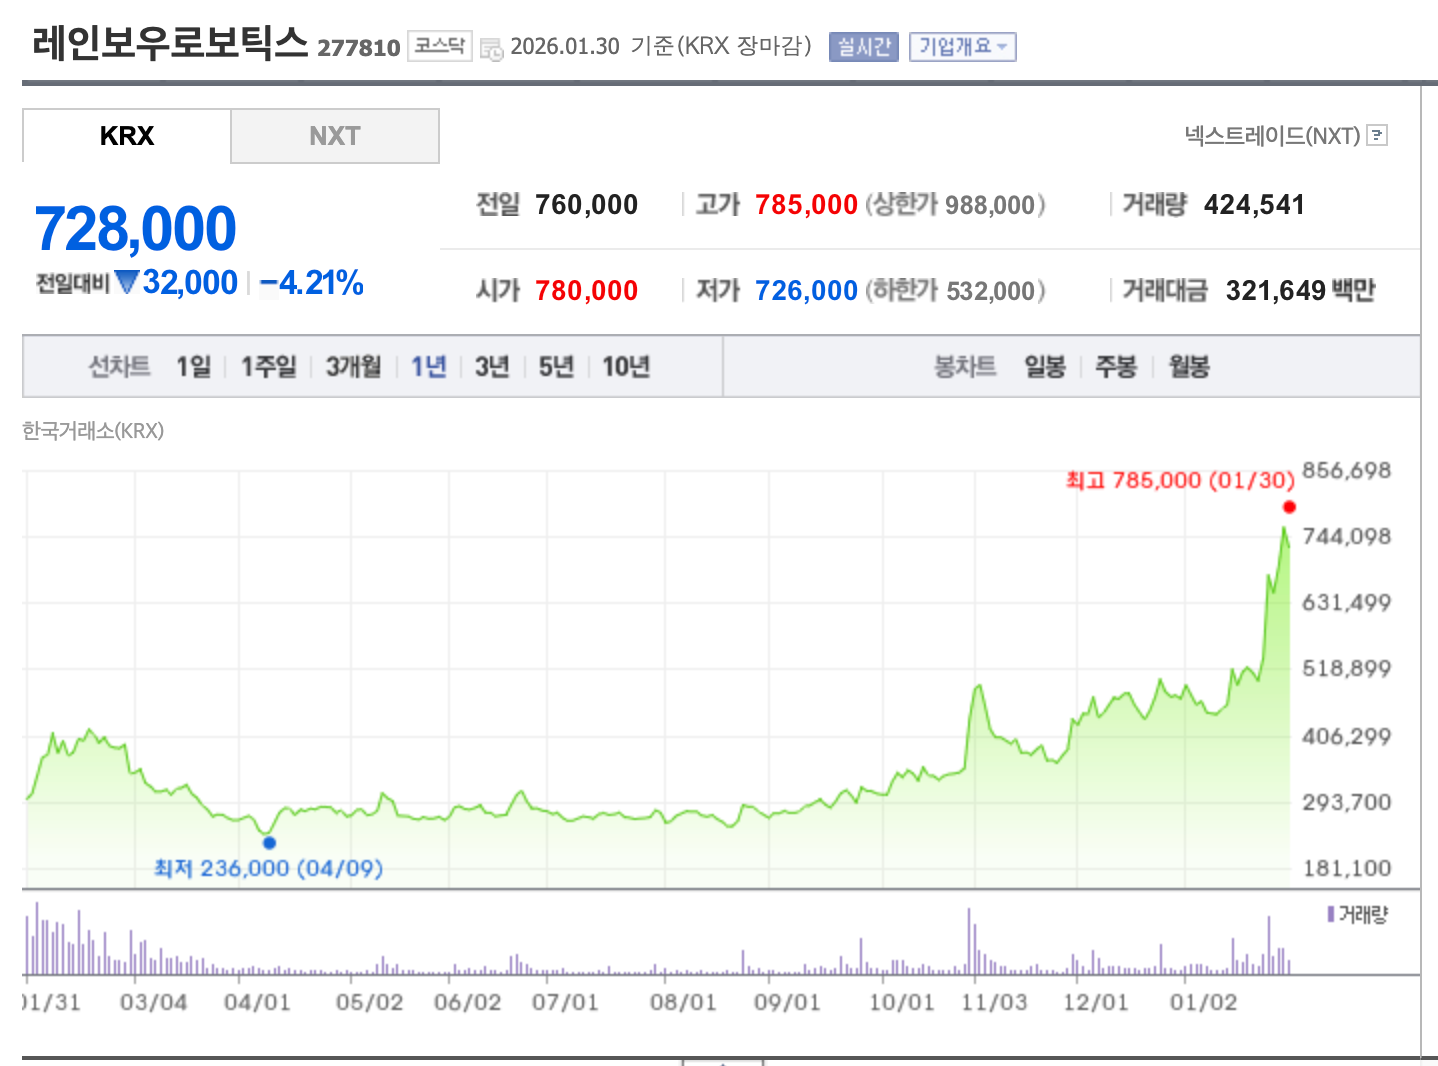Screen dimensions: 1438x1066
Task: Click the open price value 780,000
Action: (586, 291)
